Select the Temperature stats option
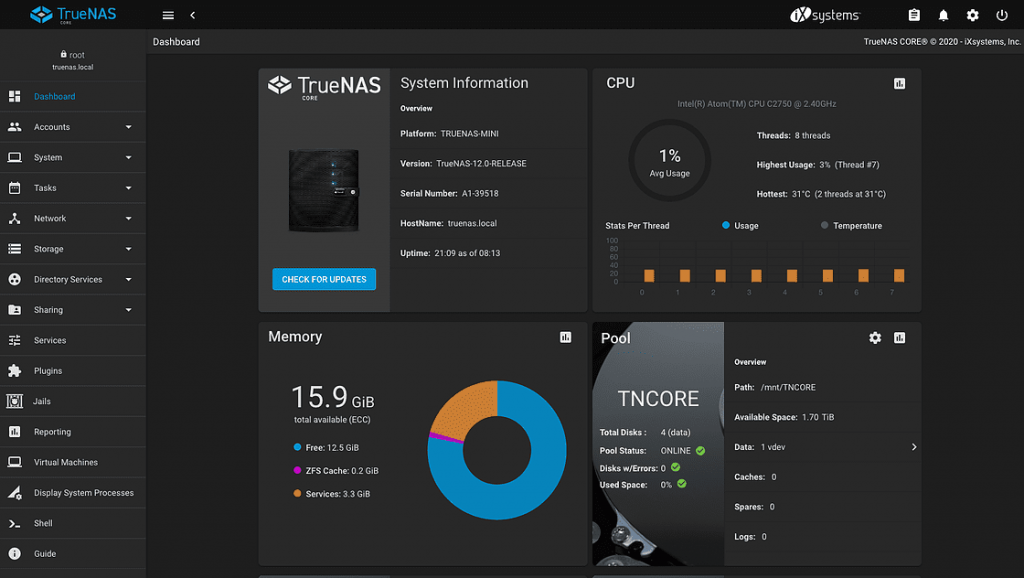1024x578 pixels. [x=852, y=225]
